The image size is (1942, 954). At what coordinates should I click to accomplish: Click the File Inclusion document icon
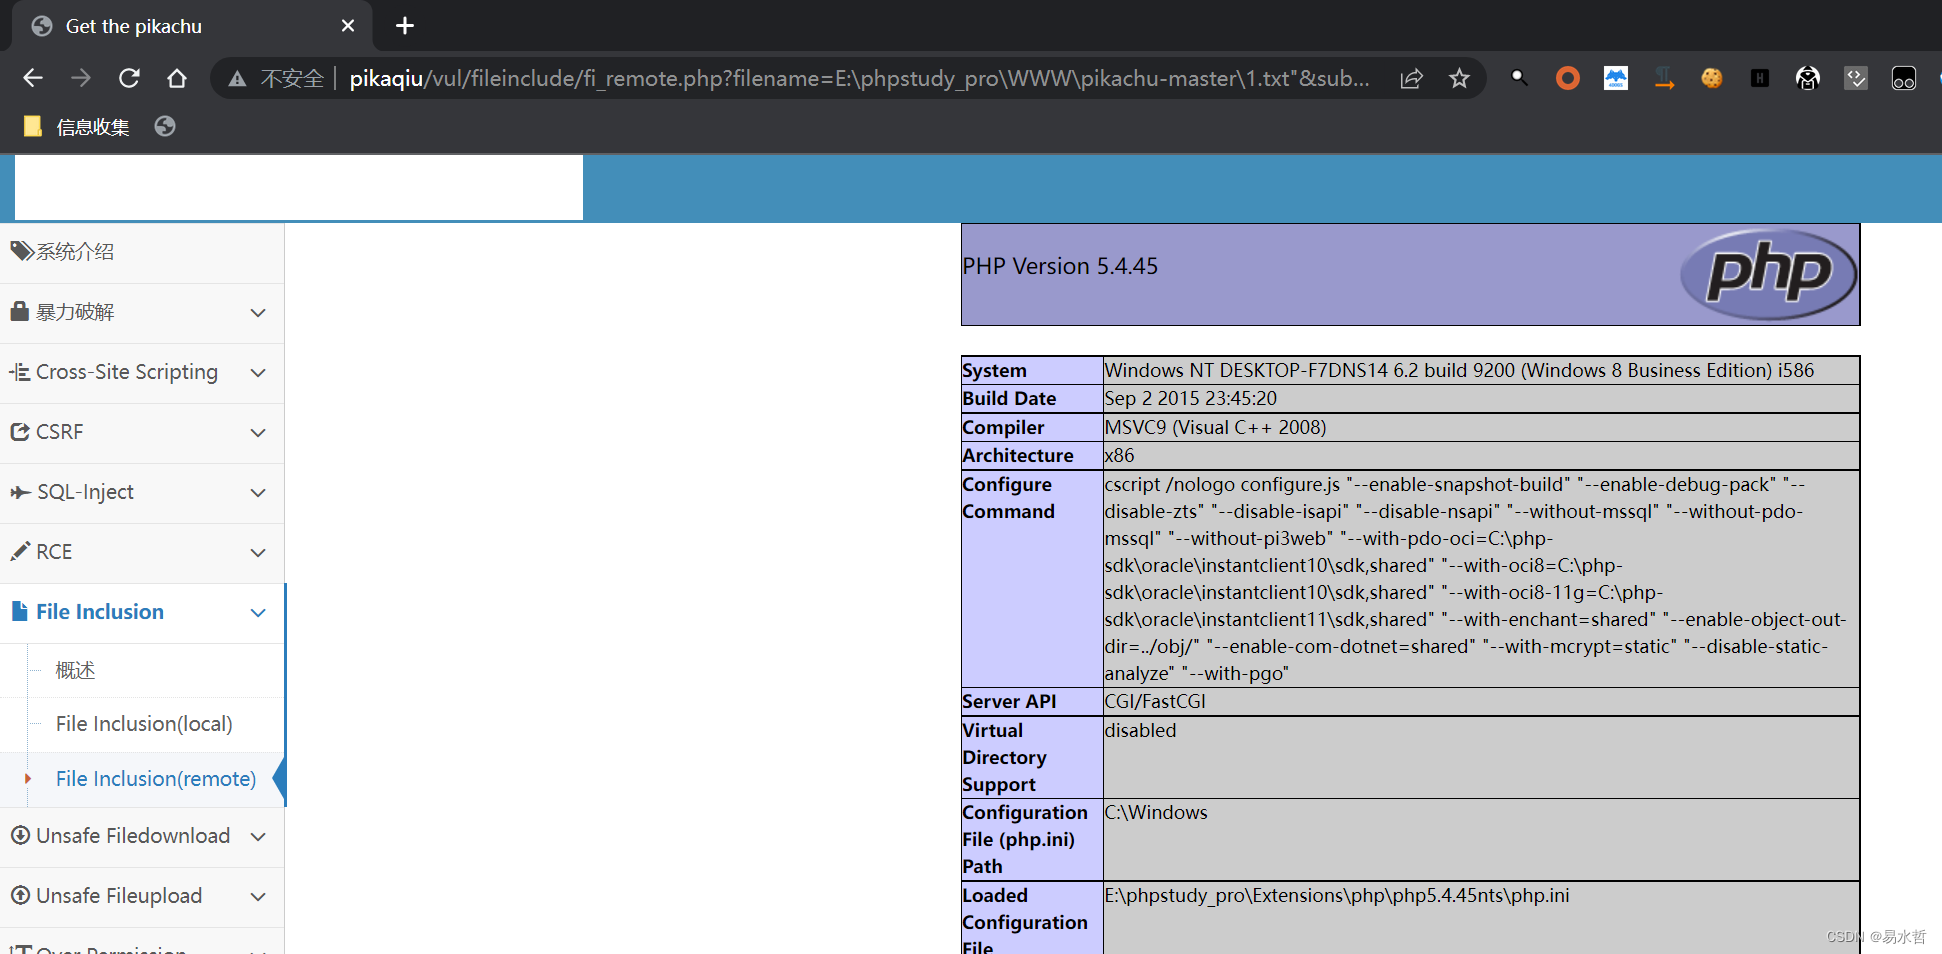click(x=19, y=611)
